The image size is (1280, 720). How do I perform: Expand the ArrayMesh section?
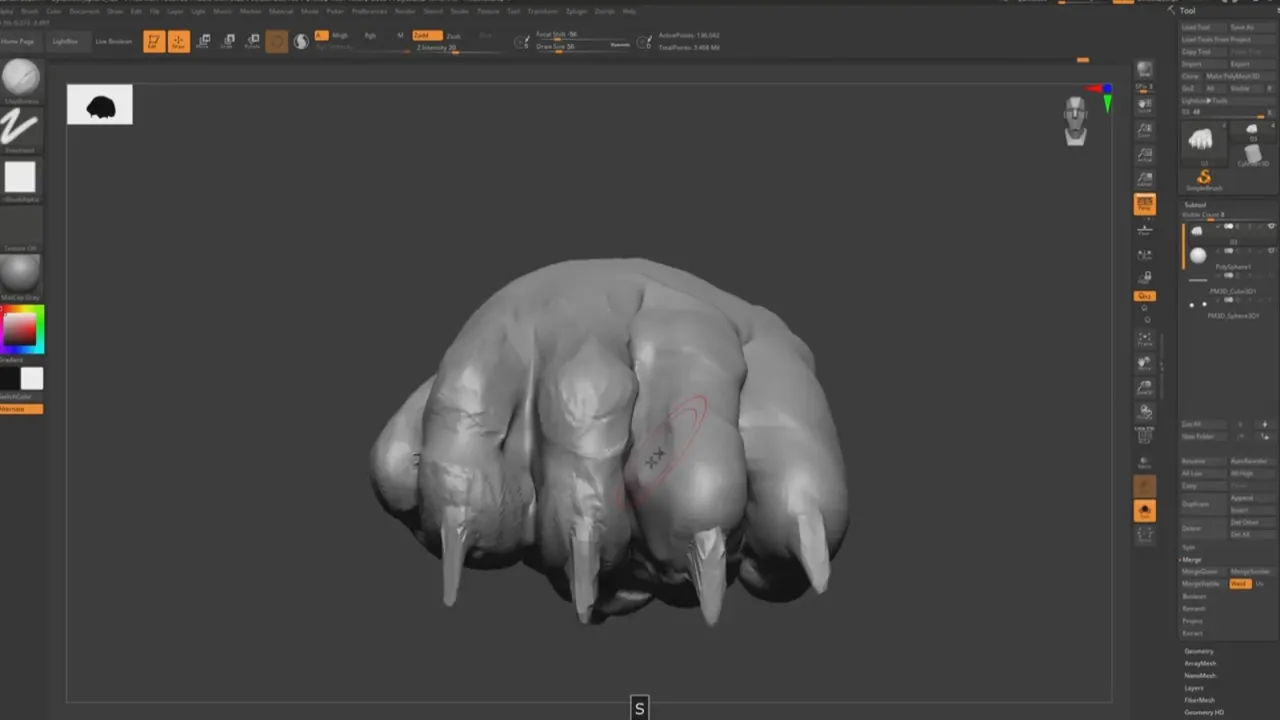1201,663
